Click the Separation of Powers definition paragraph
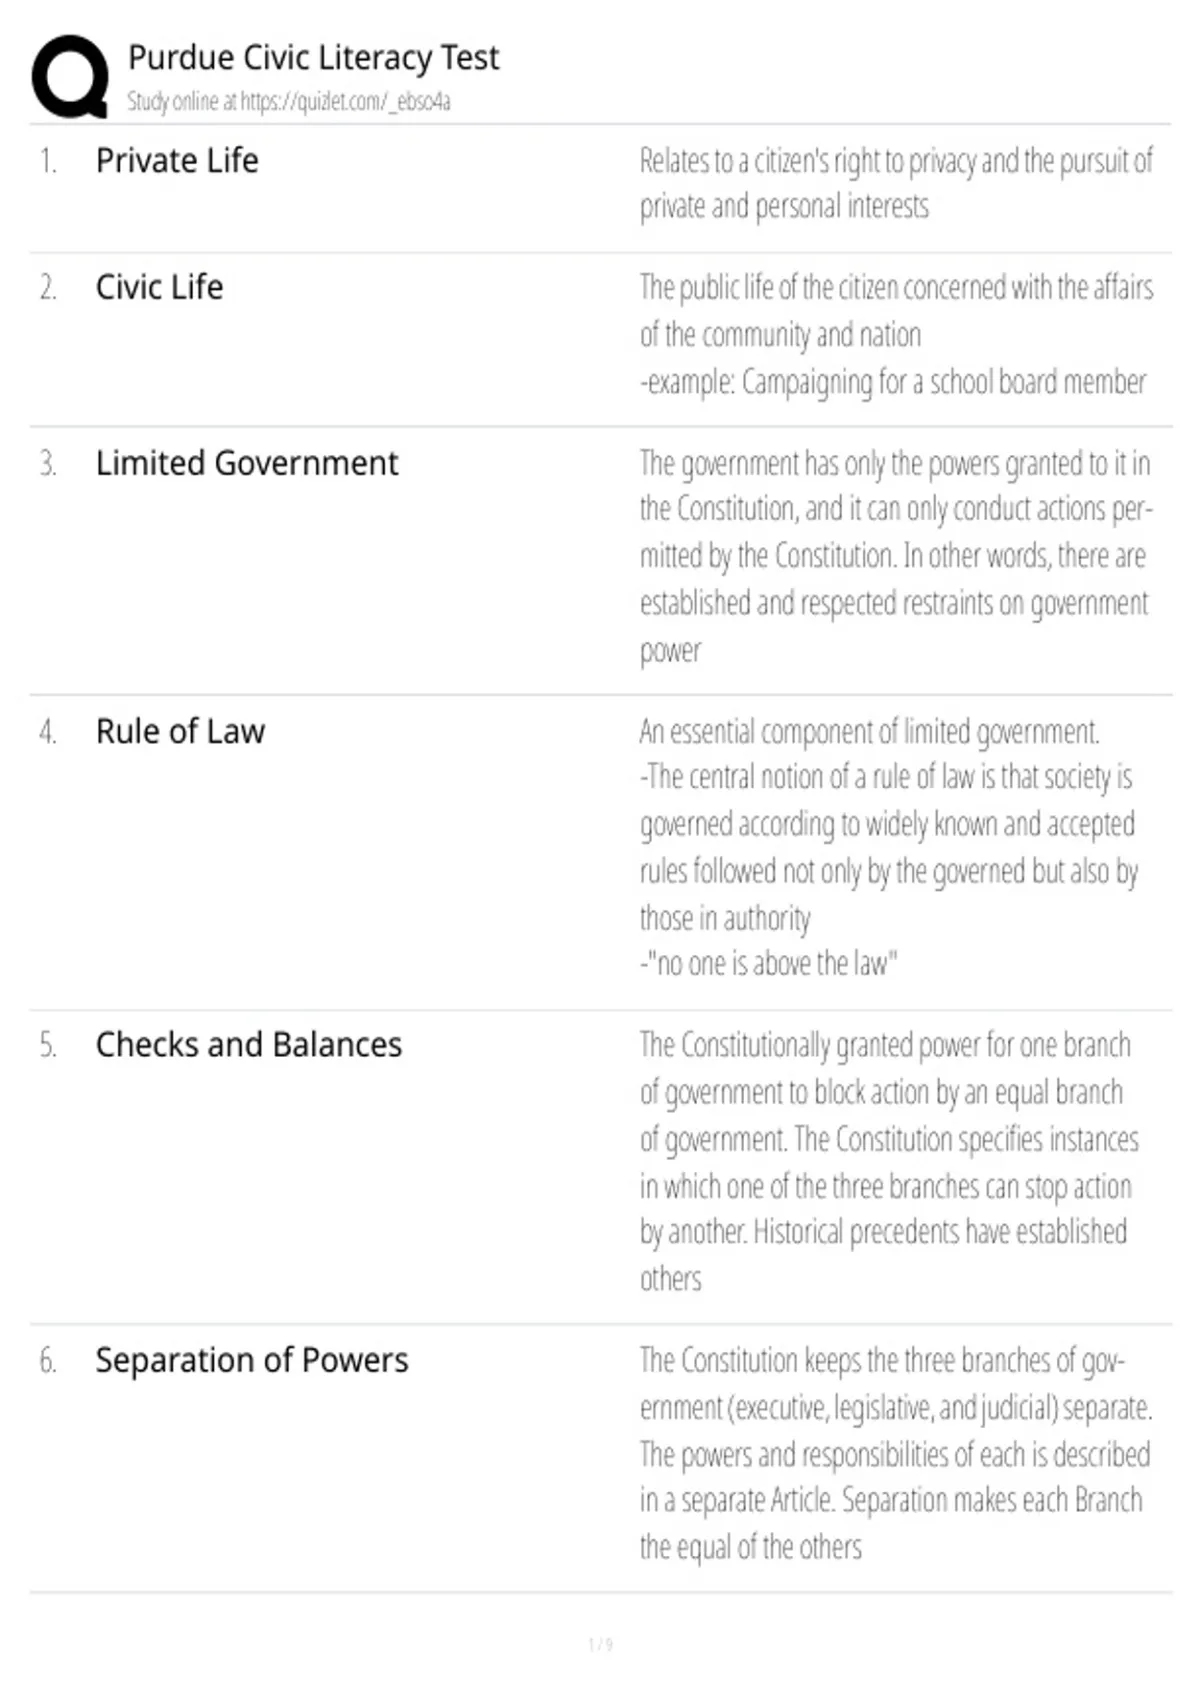 tap(896, 1453)
